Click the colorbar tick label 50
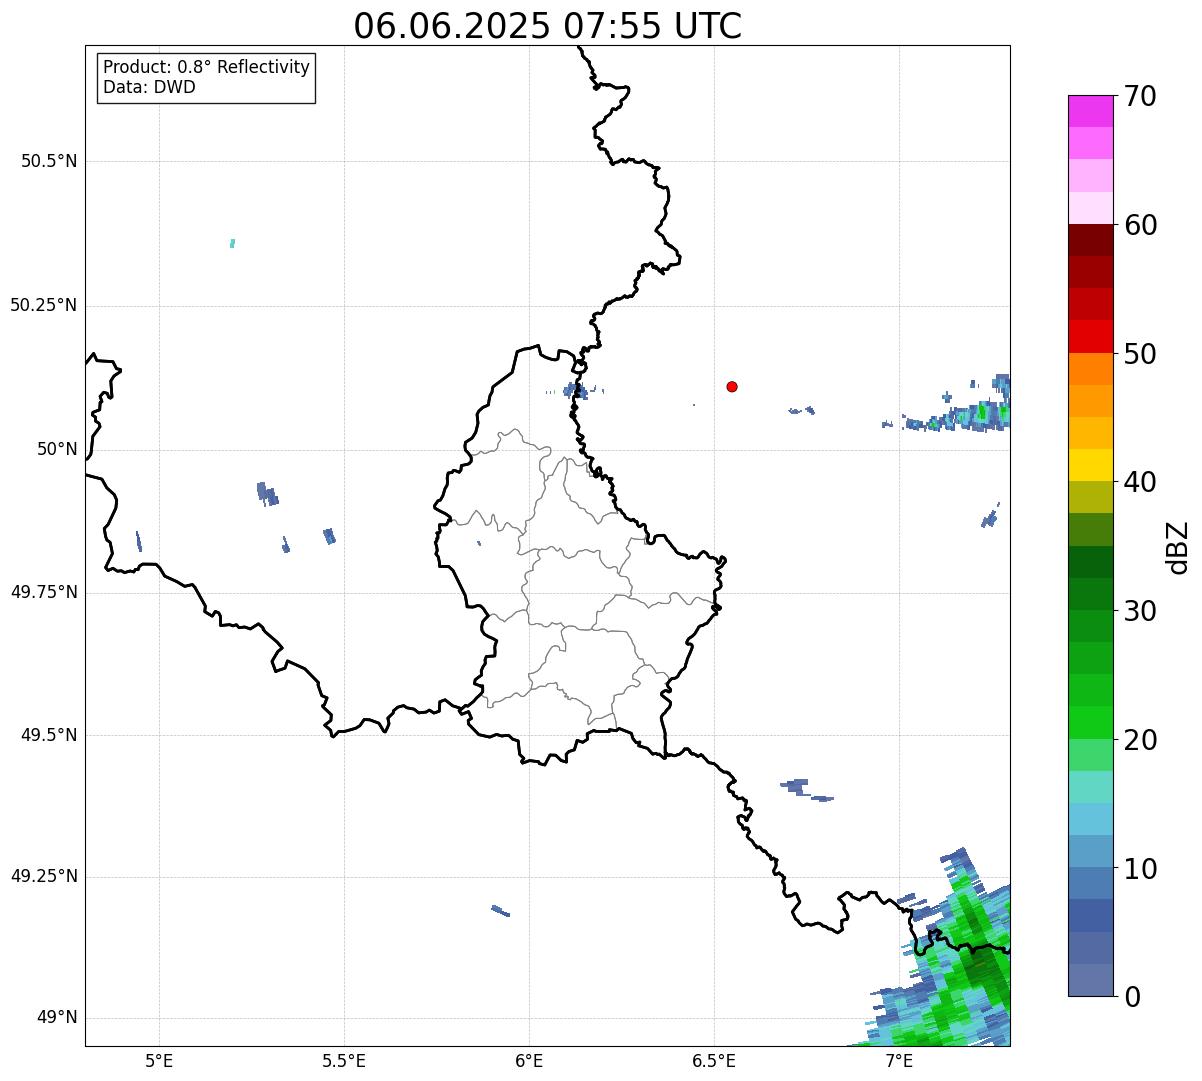Viewport: 1202px width, 1081px height. click(1140, 354)
